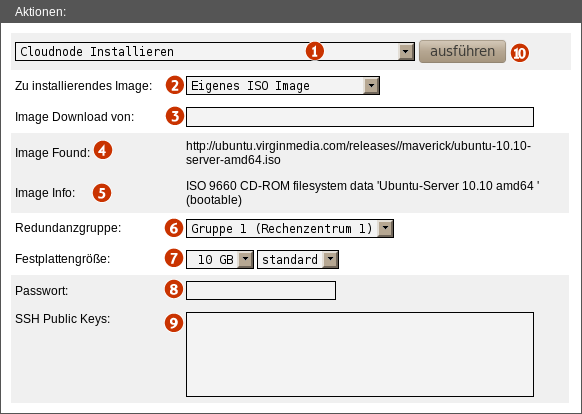Open the Cloudnode Installieren action dropdown
Image resolution: width=582 pixels, height=414 pixels.
[x=215, y=52]
